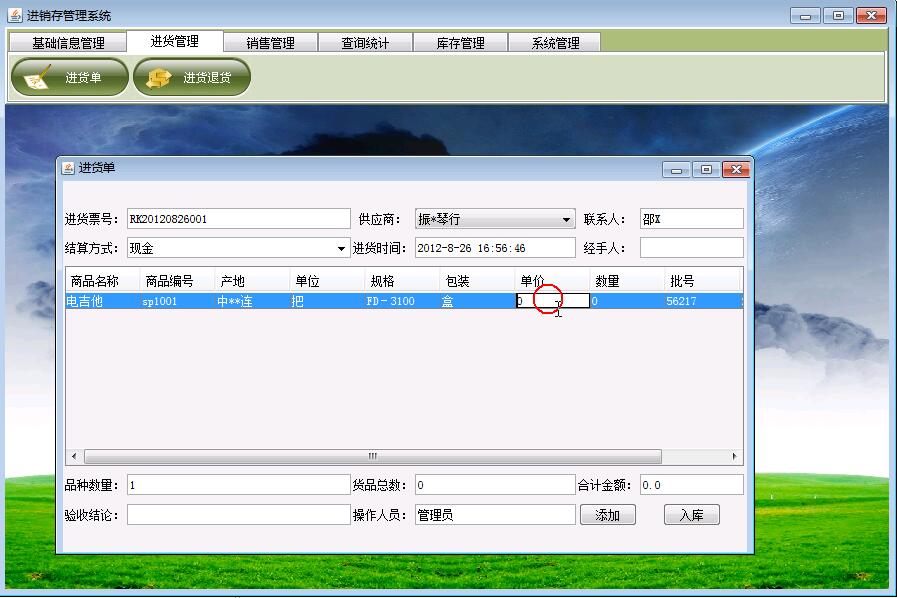Focus the 货品总数 field
Image resolution: width=897 pixels, height=598 pixels.
pos(495,485)
